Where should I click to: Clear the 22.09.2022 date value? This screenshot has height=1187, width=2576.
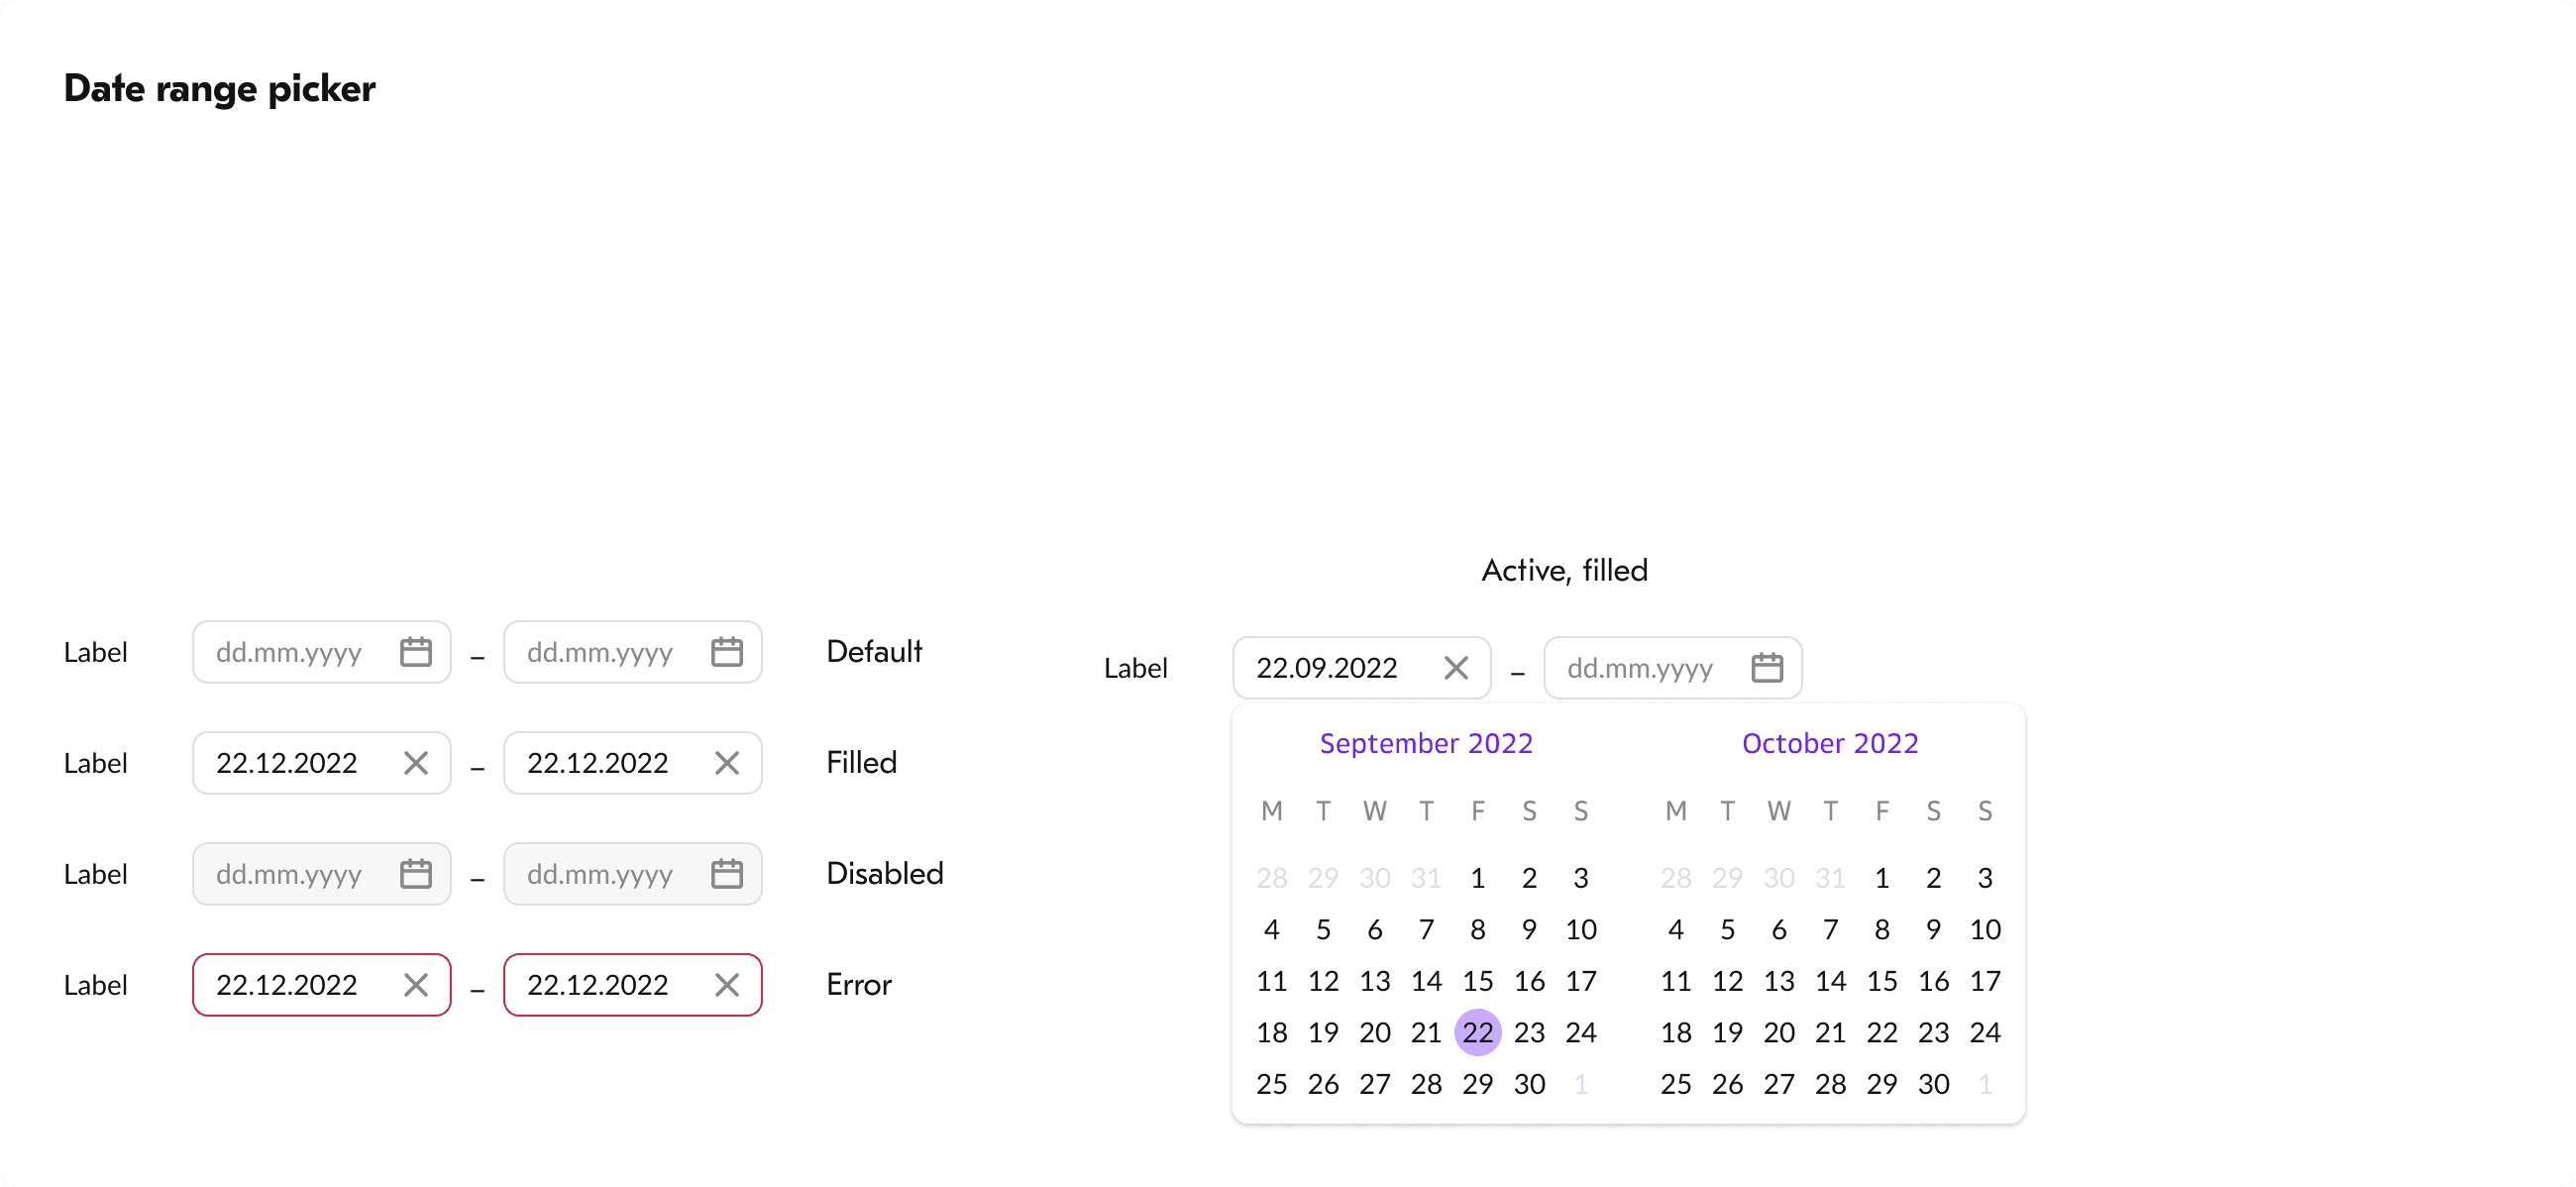pos(1455,668)
